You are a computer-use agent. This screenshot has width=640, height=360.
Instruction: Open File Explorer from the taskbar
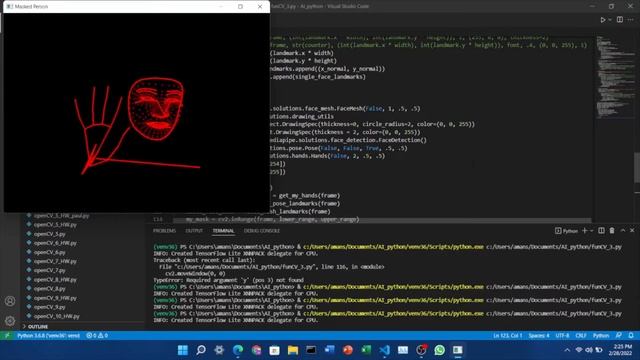(x=293, y=350)
